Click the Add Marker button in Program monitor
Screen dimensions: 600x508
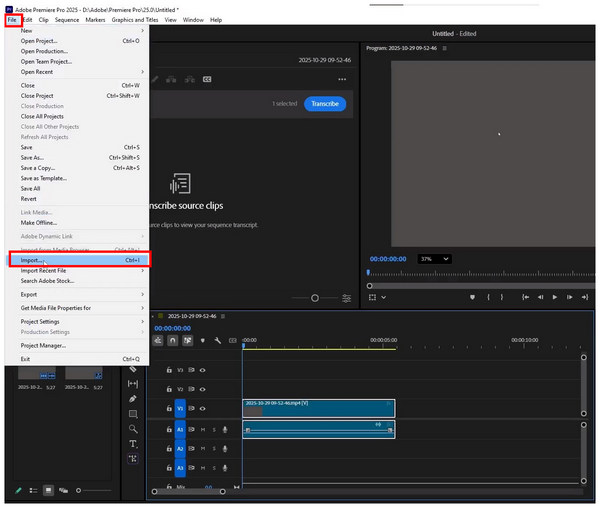tap(472, 297)
